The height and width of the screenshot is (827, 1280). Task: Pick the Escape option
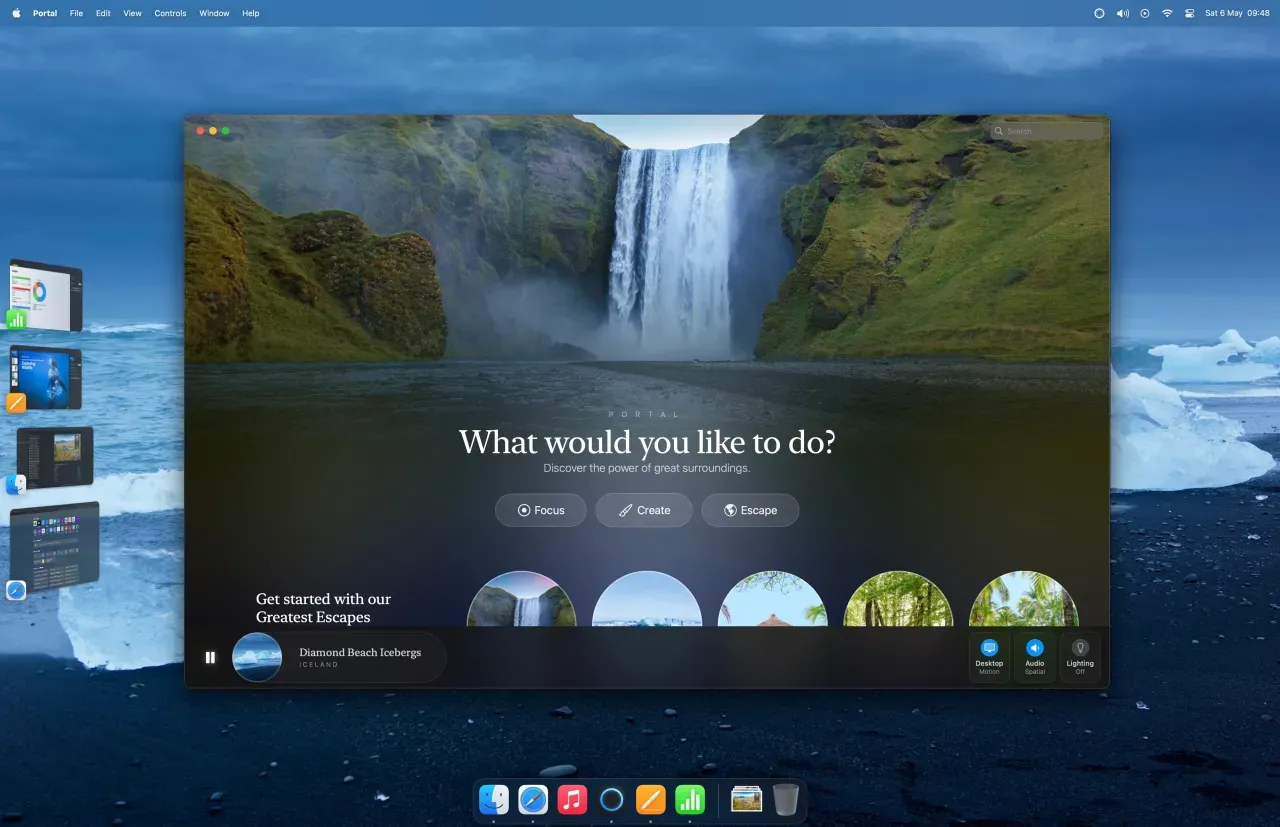[x=750, y=510]
